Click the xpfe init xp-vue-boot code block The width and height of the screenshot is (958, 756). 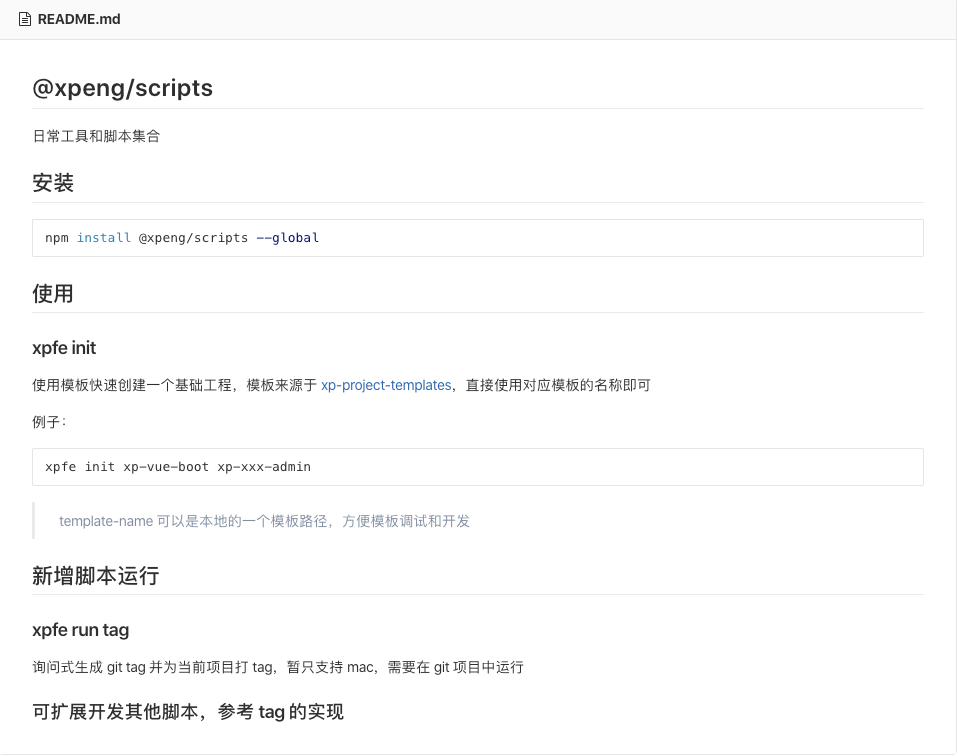coord(478,467)
